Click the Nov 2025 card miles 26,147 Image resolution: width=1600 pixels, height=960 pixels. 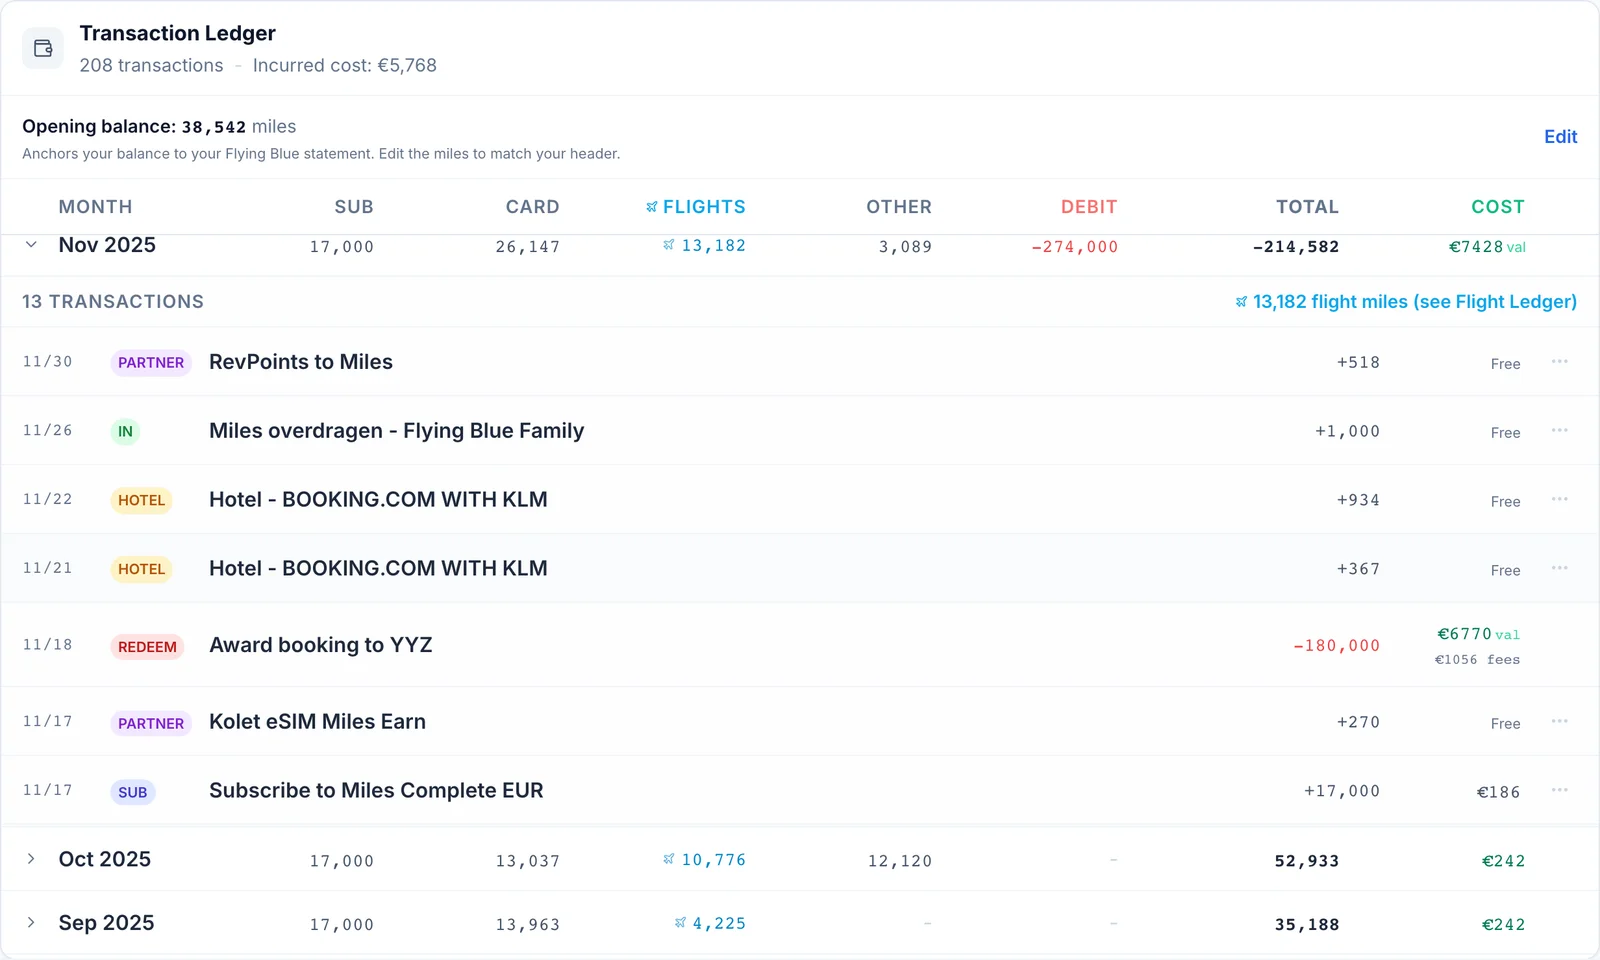point(527,247)
